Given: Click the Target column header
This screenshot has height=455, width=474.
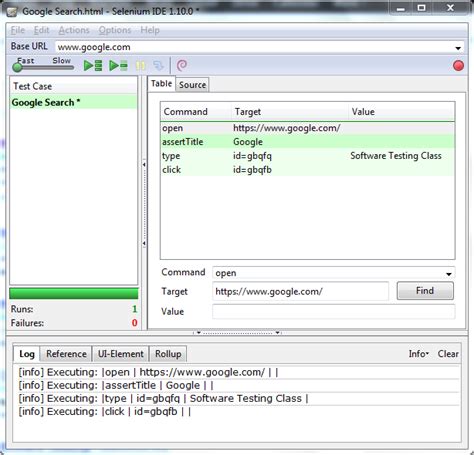Looking at the screenshot, I should click(290, 112).
